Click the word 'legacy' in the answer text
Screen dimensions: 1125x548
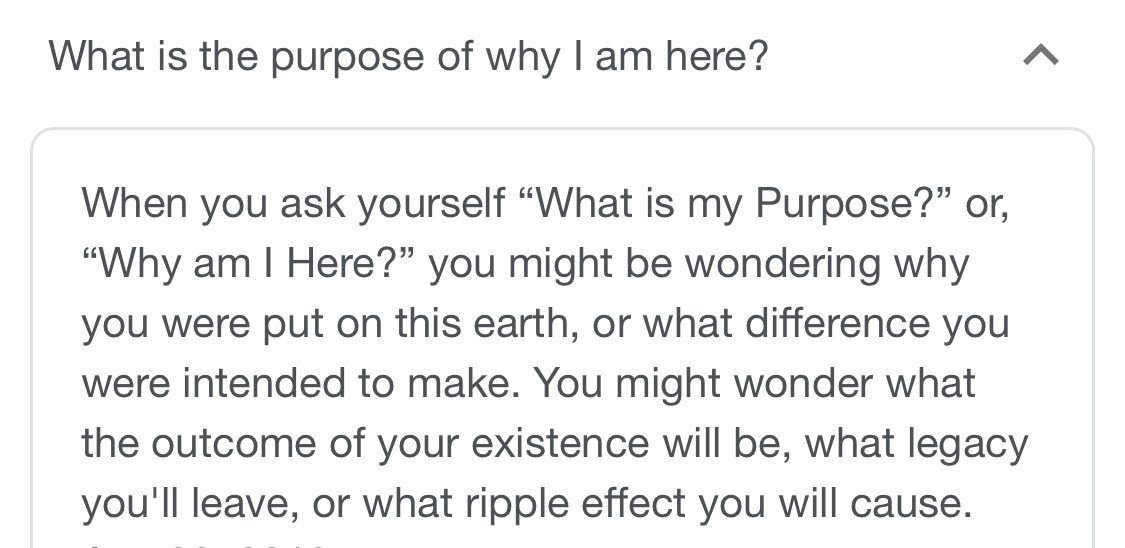pyautogui.click(x=967, y=443)
